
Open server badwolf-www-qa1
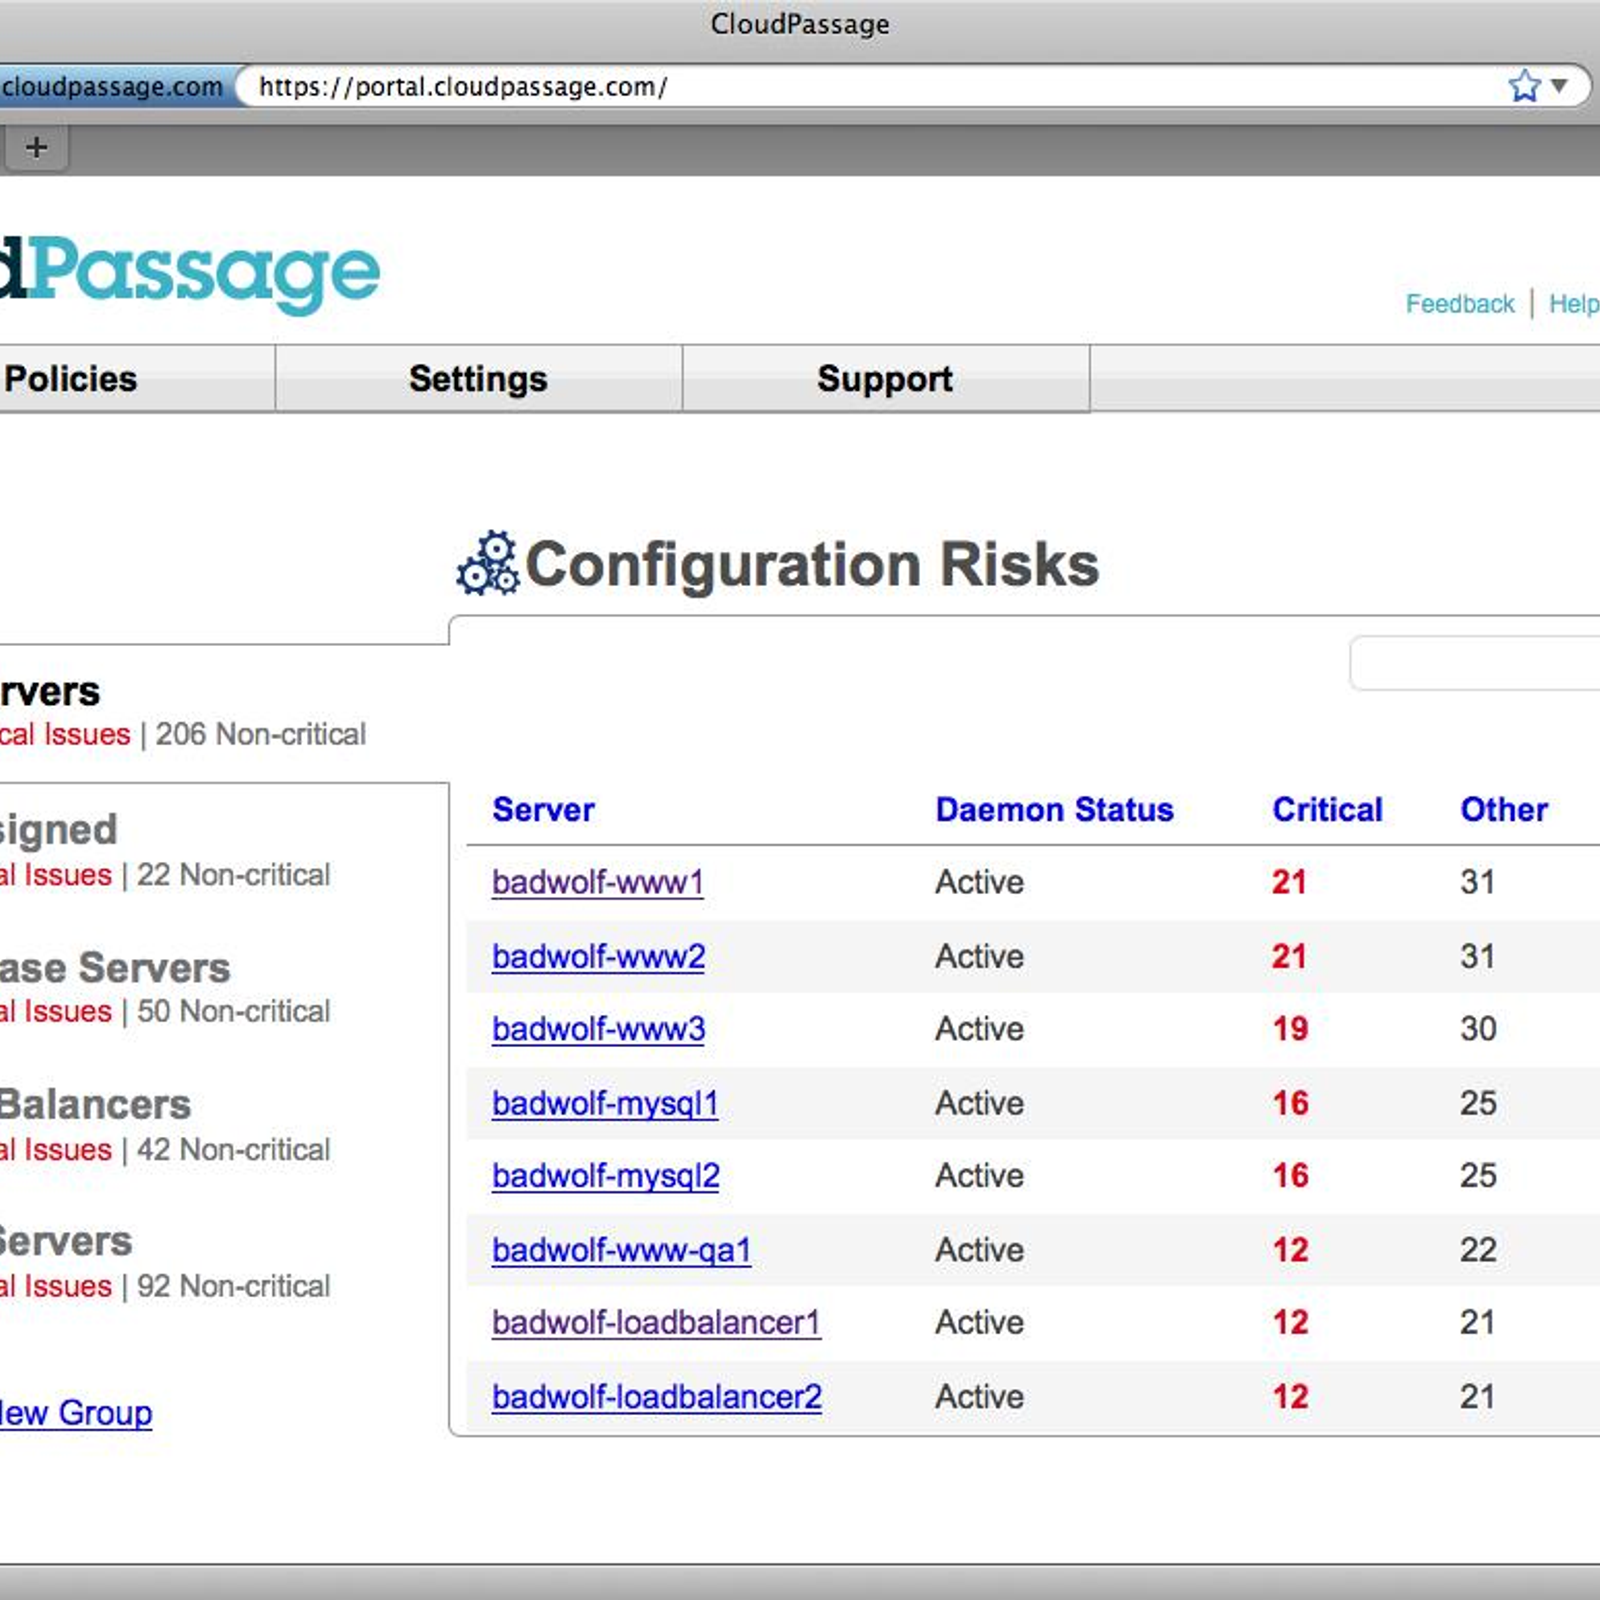621,1250
